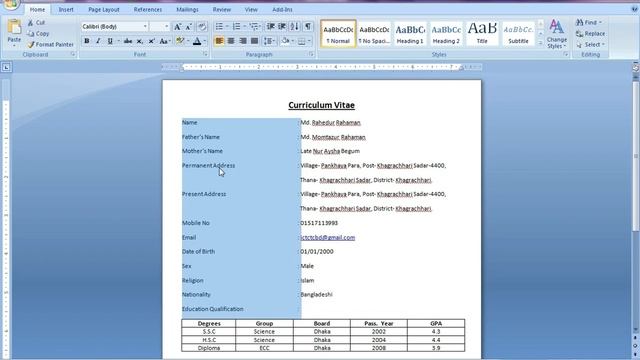Open the Styles pane launcher
Image resolution: width=640 pixels, height=360 pixels.
click(566, 54)
